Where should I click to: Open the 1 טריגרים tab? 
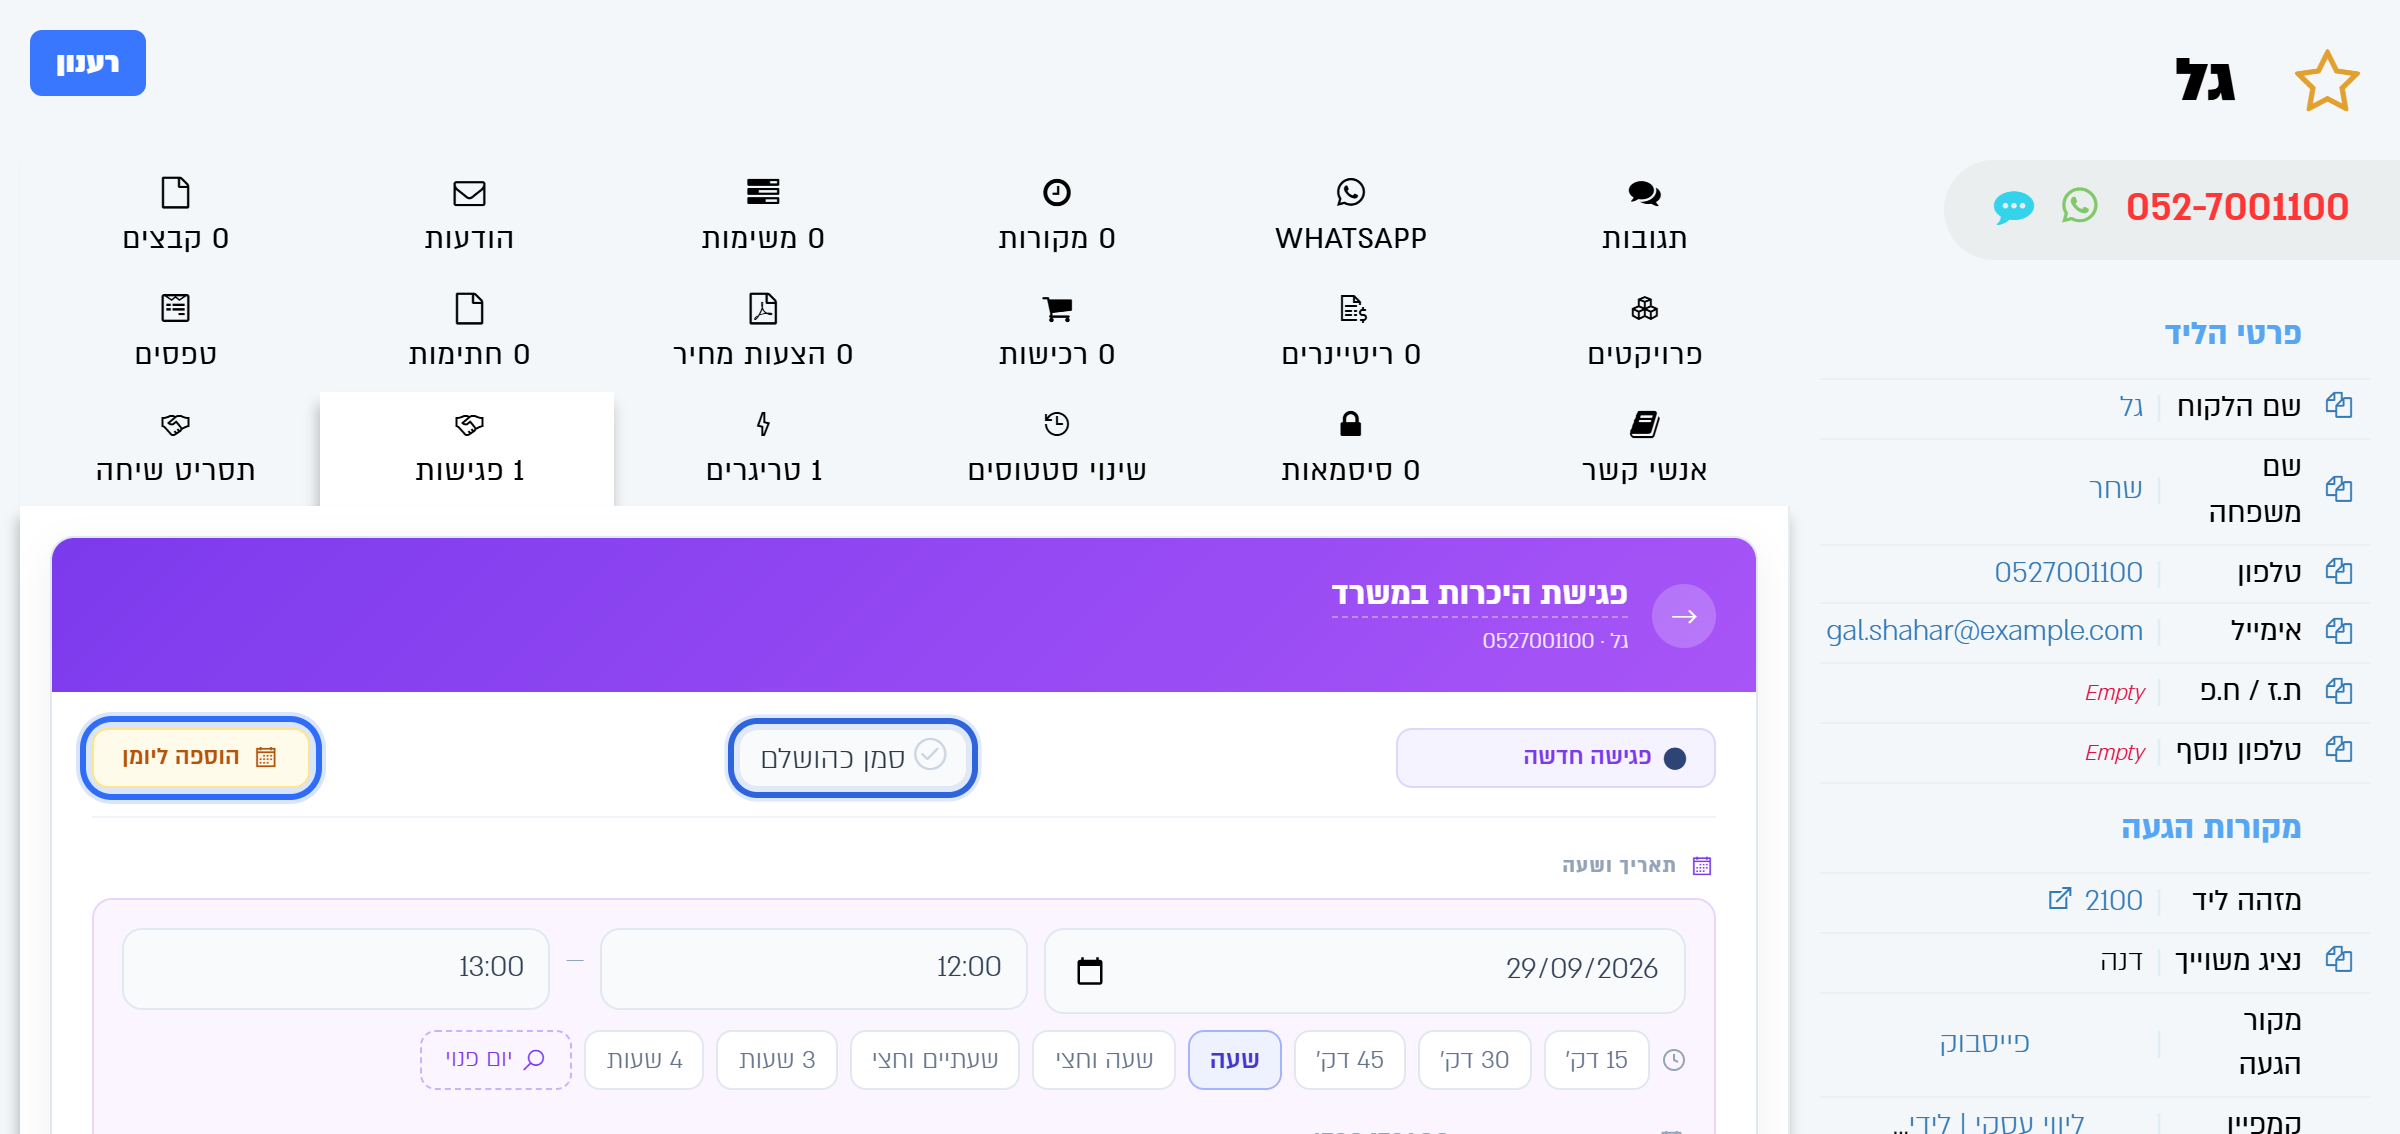tap(763, 448)
